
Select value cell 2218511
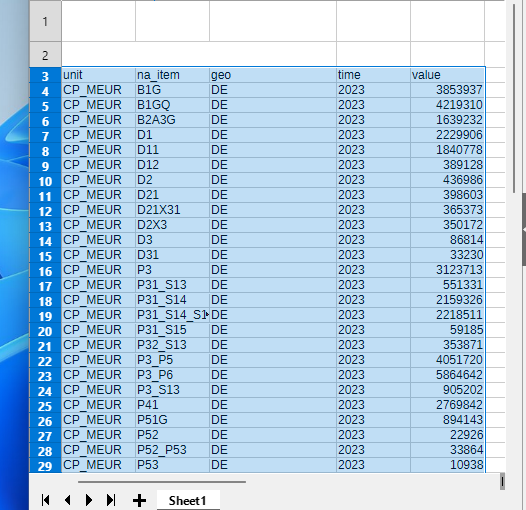tap(448, 315)
